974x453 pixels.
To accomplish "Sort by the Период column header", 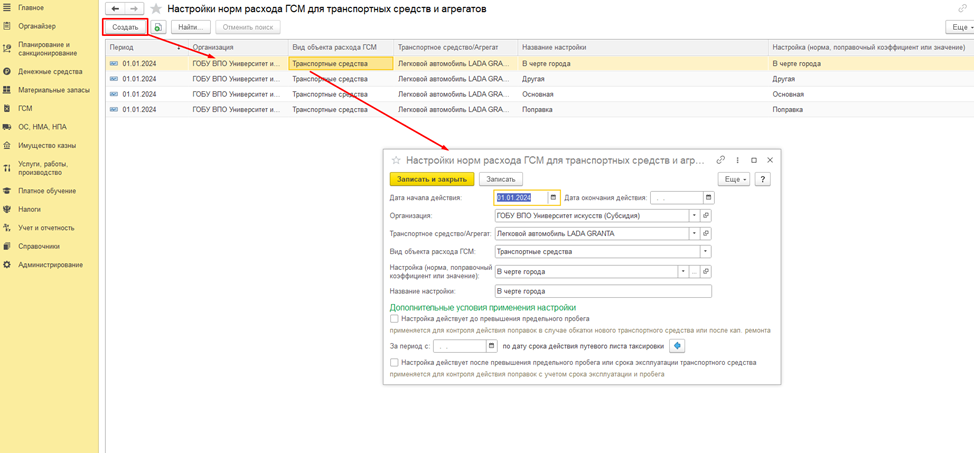I will click(147, 47).
